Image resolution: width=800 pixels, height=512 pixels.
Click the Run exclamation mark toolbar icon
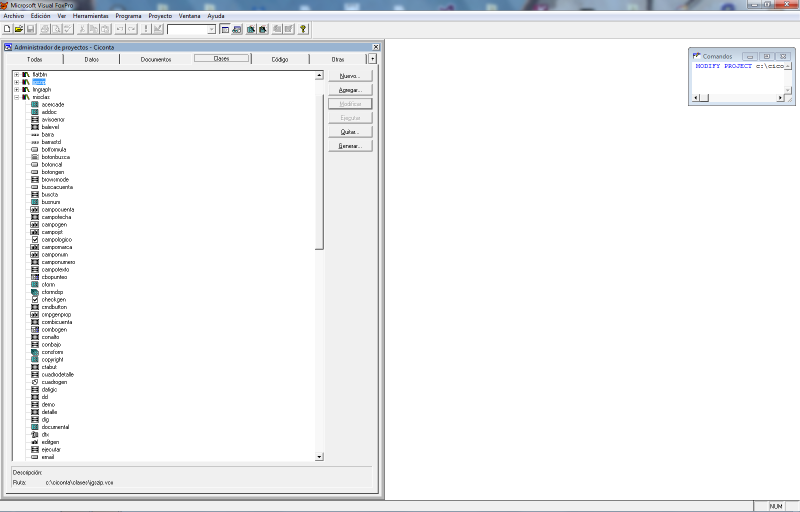point(146,29)
